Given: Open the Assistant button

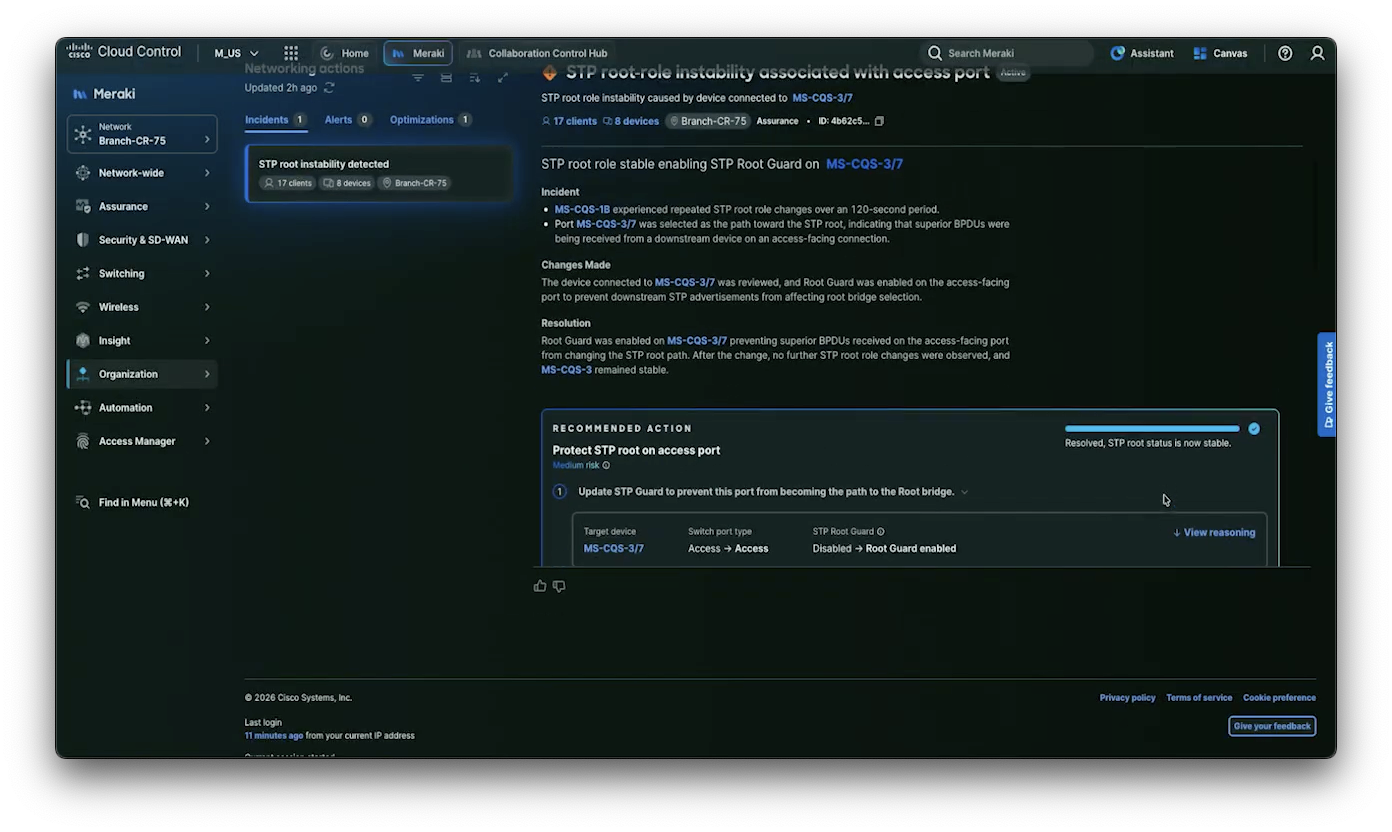Looking at the screenshot, I should [1142, 53].
